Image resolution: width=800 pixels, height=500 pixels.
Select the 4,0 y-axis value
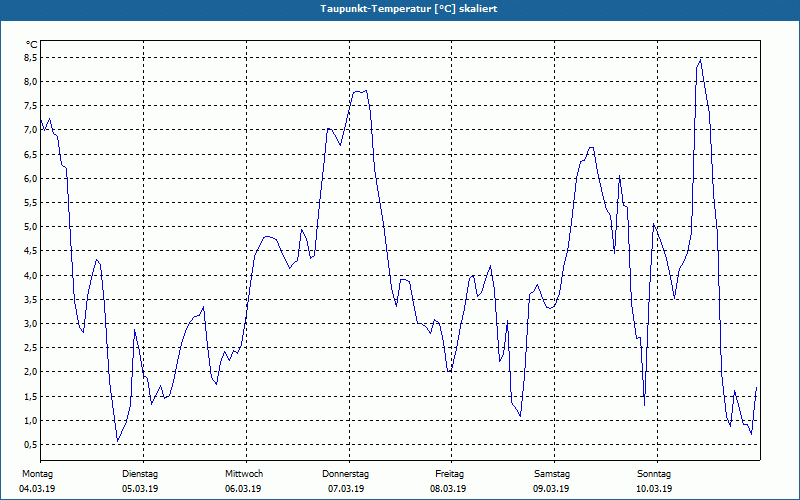tap(32, 276)
